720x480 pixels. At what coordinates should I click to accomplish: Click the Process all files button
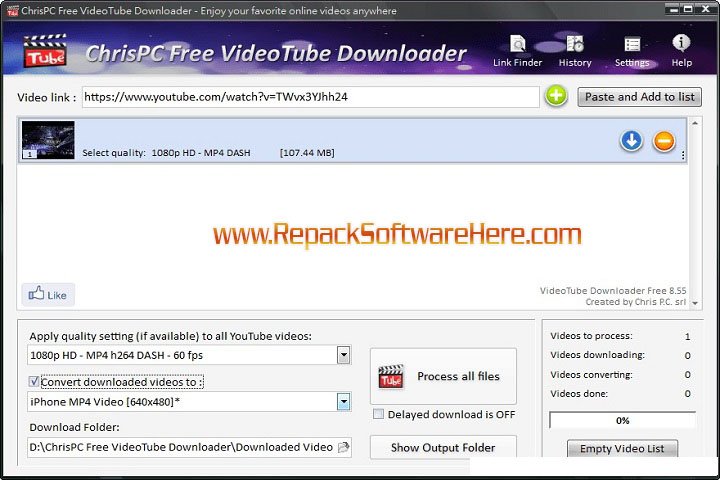pyautogui.click(x=443, y=376)
